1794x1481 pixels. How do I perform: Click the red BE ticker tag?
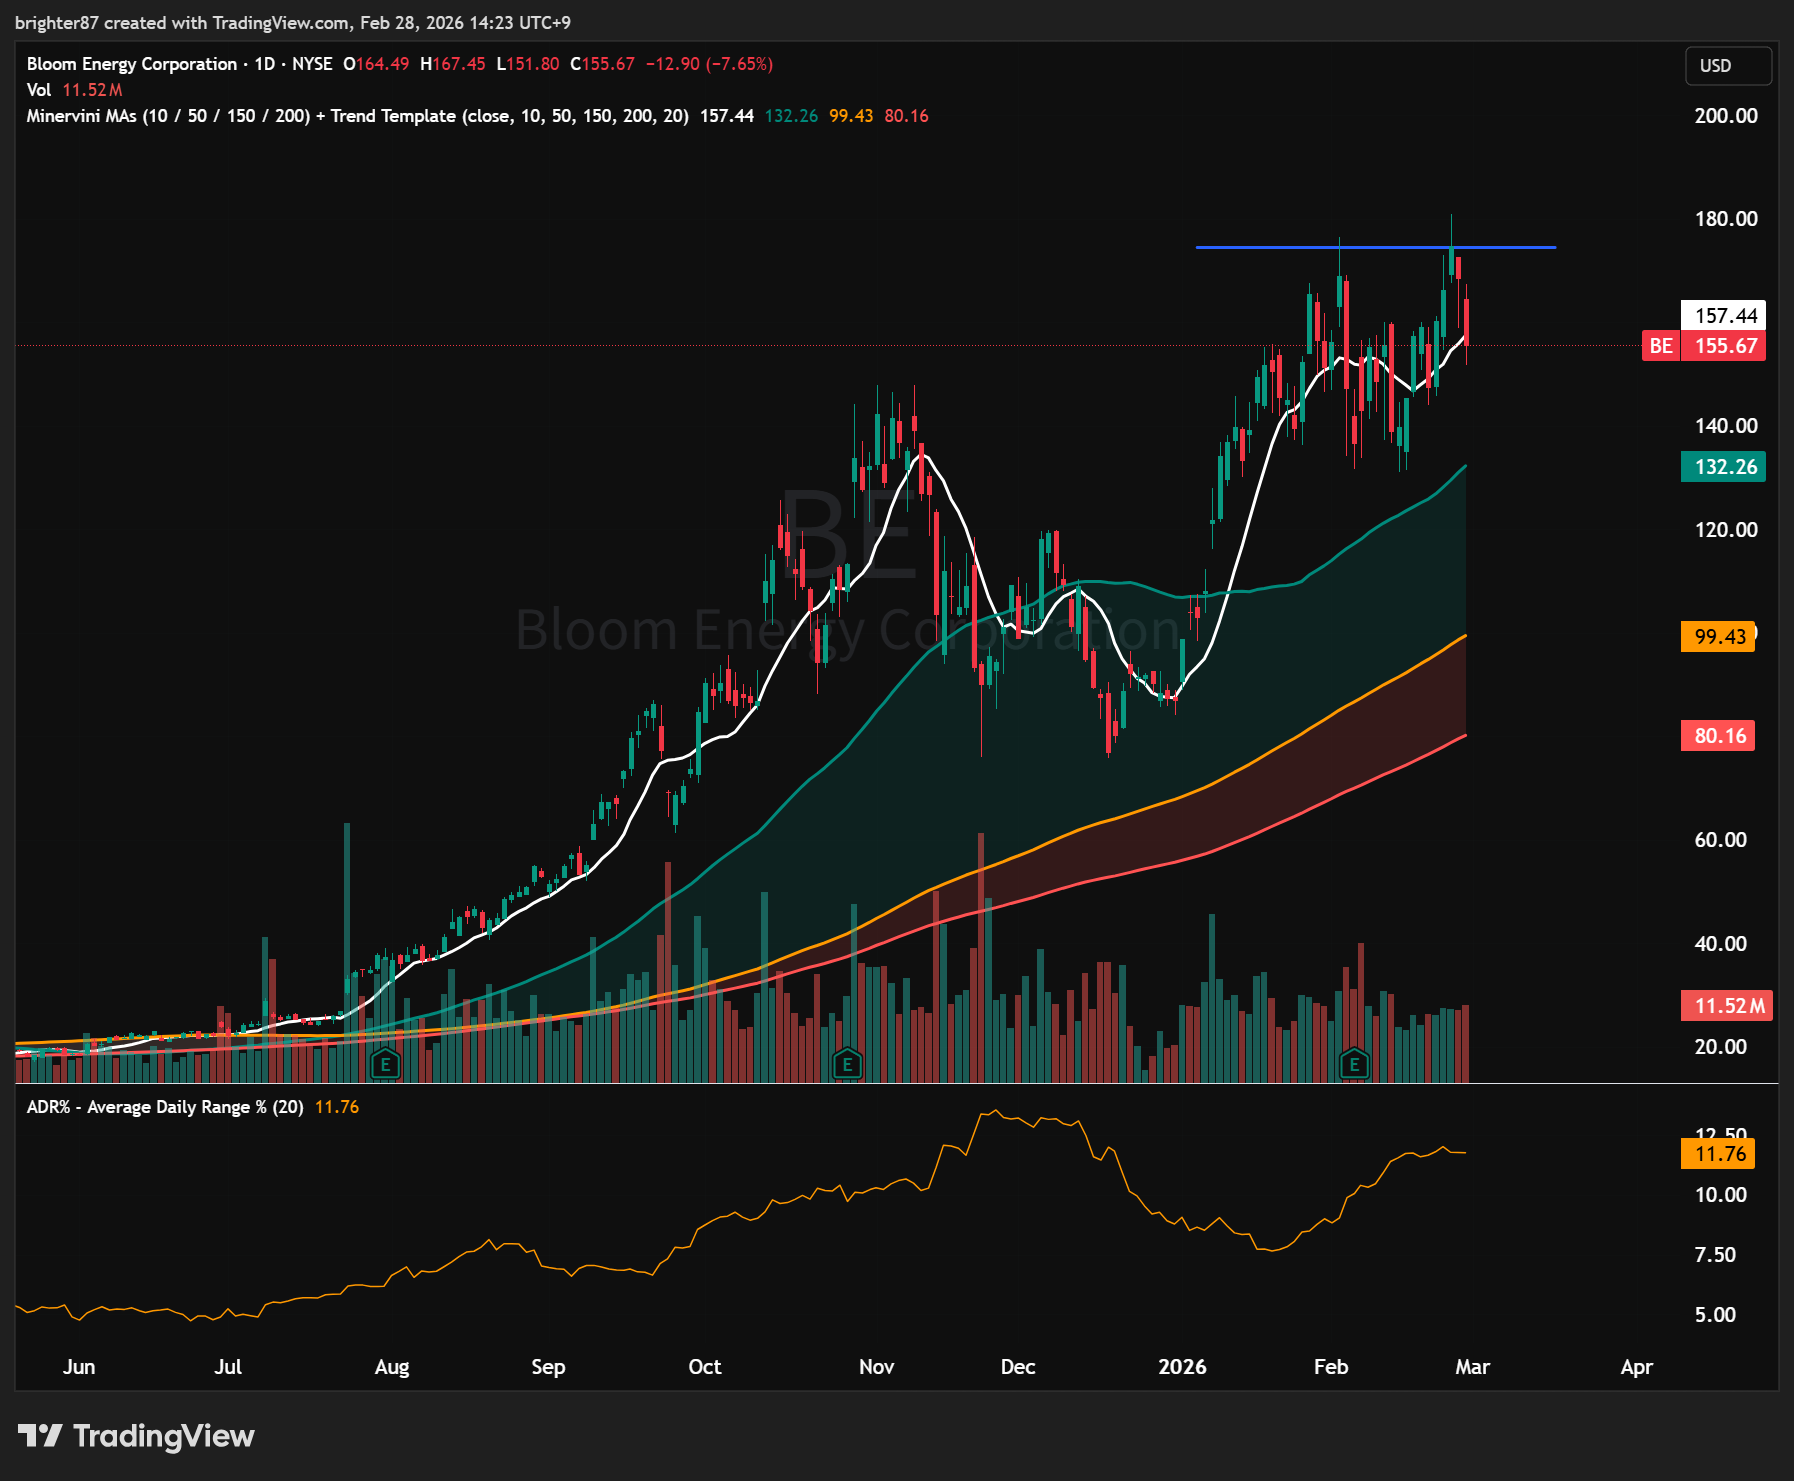point(1661,346)
